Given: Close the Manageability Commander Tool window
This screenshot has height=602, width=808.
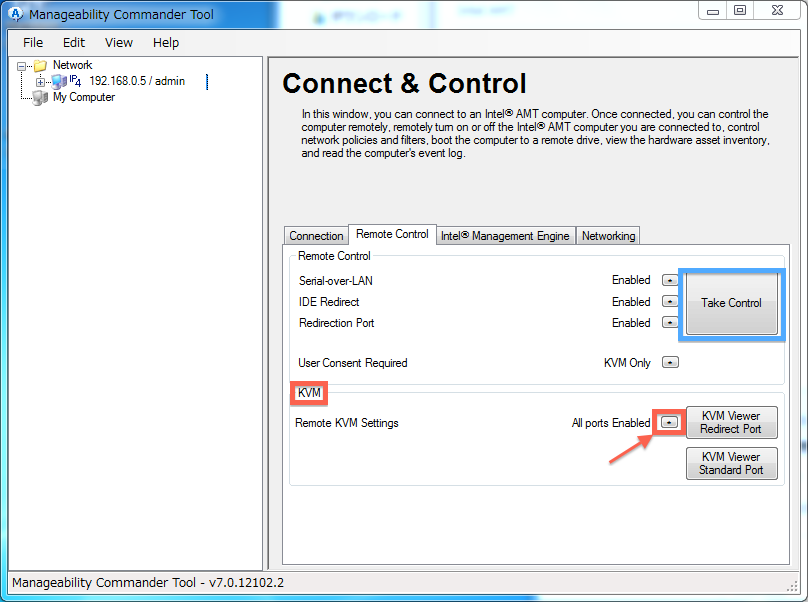Looking at the screenshot, I should 777,11.
